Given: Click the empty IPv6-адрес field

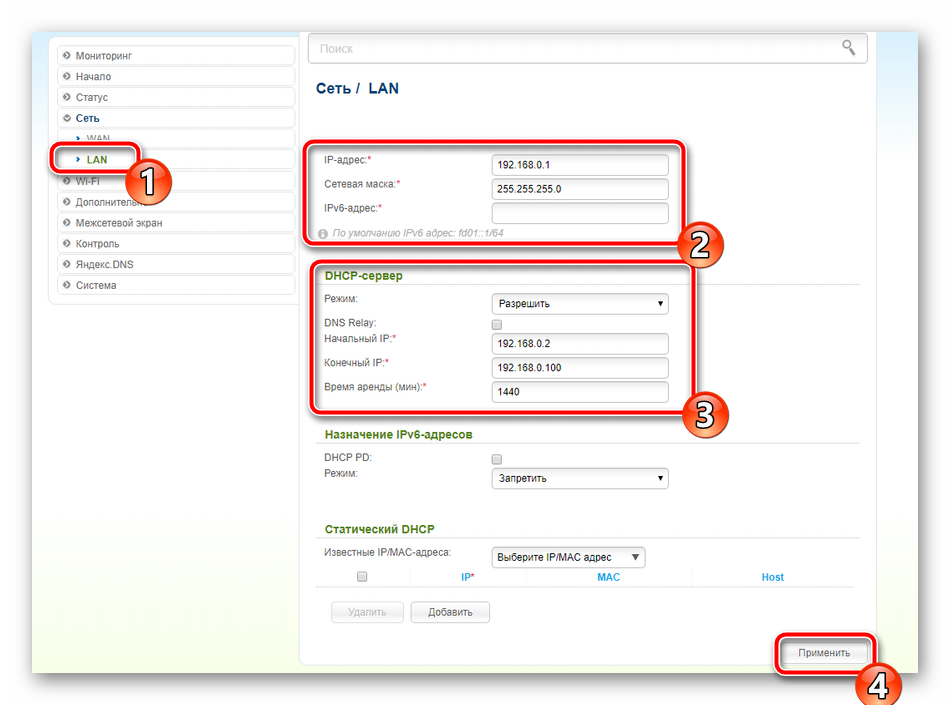Looking at the screenshot, I should click(580, 213).
